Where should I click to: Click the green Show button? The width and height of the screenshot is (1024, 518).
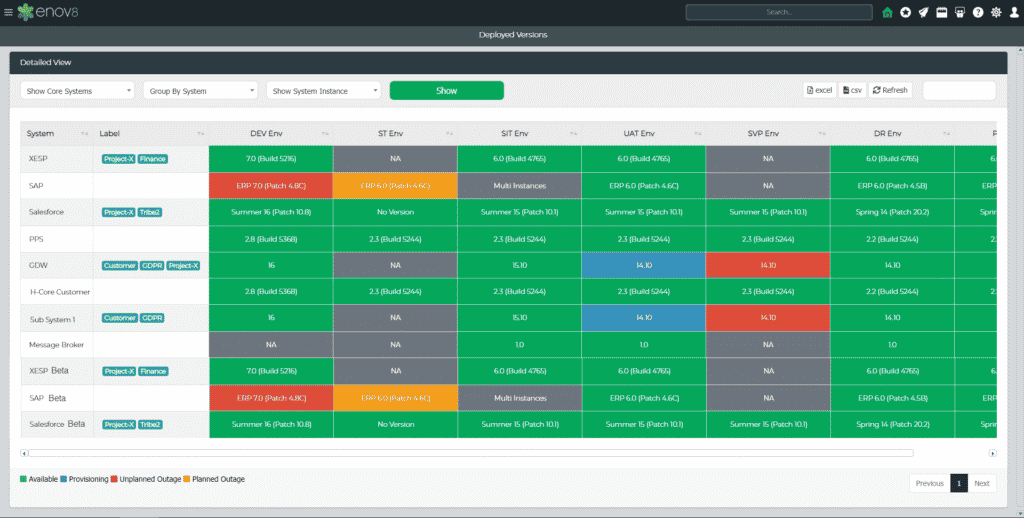pyautogui.click(x=447, y=91)
